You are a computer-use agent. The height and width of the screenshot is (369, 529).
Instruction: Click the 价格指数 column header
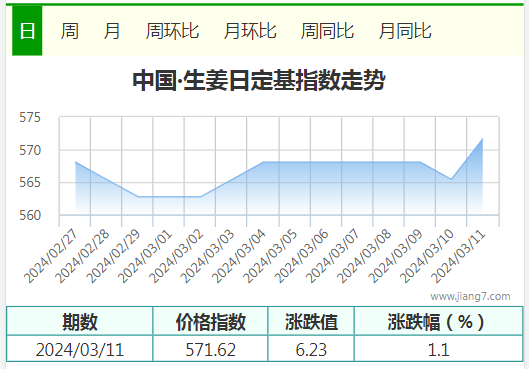click(x=211, y=321)
